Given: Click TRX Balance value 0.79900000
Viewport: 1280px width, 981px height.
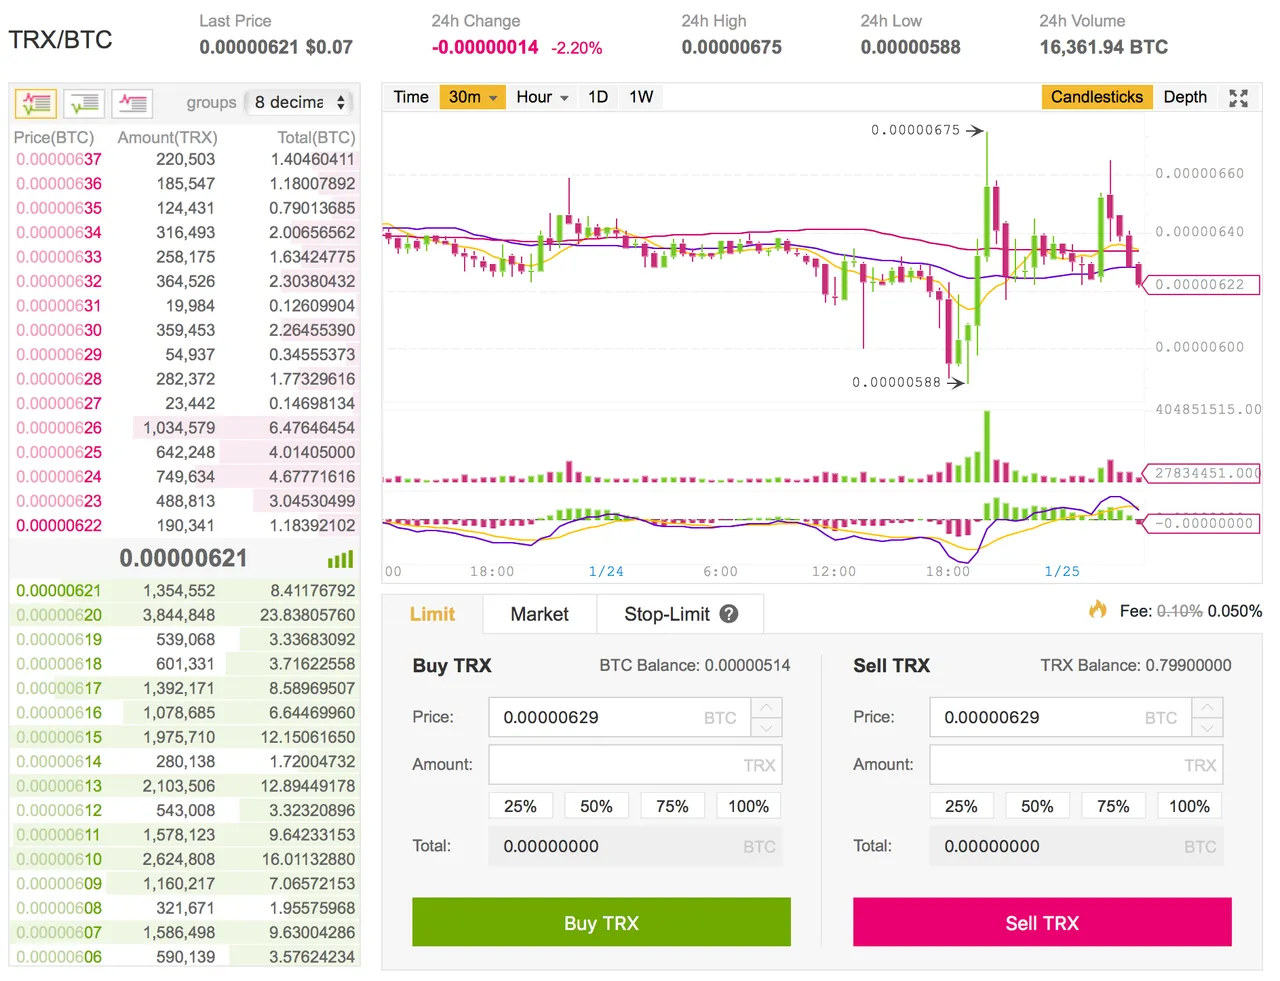Looking at the screenshot, I should pos(1188,665).
